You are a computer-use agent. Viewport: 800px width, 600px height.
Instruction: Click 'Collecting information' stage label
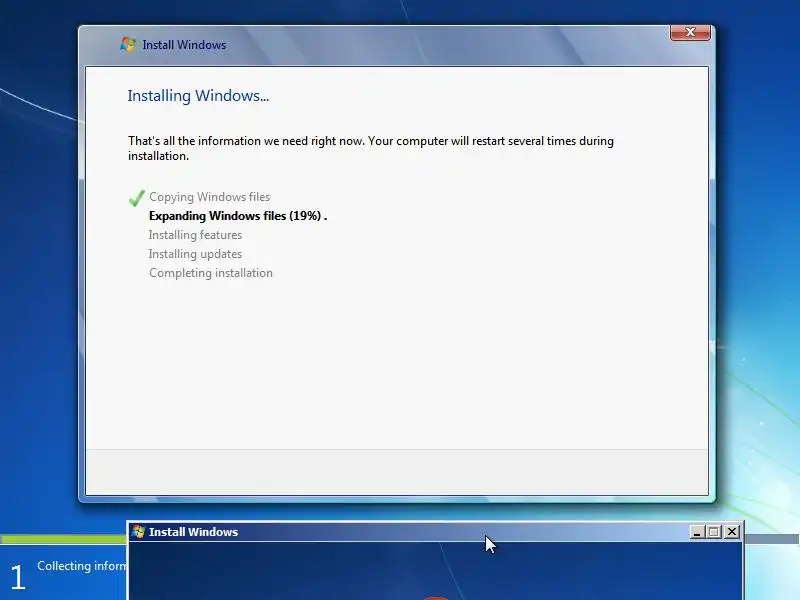click(x=82, y=566)
